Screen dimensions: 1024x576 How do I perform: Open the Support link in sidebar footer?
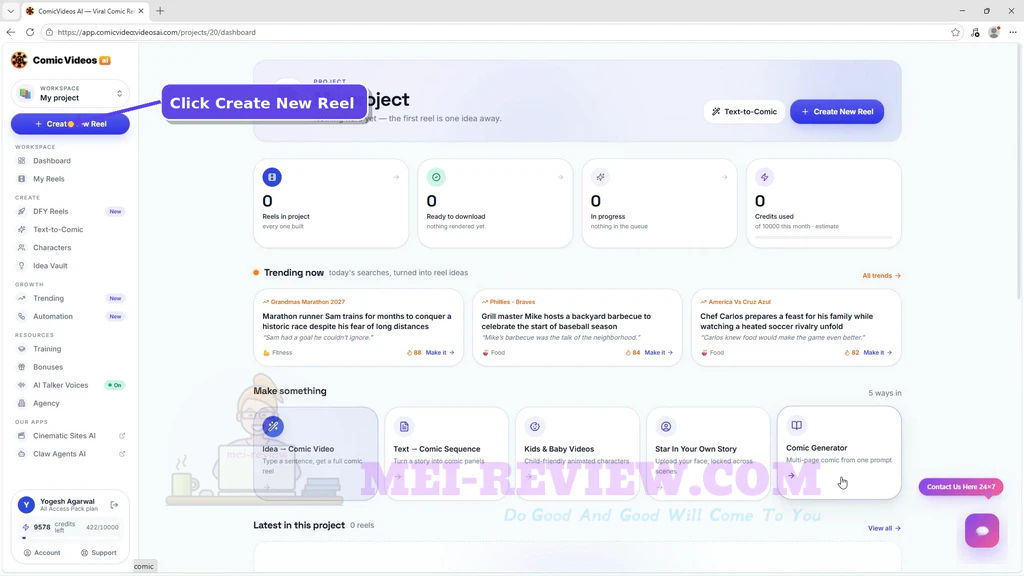pyautogui.click(x=99, y=552)
